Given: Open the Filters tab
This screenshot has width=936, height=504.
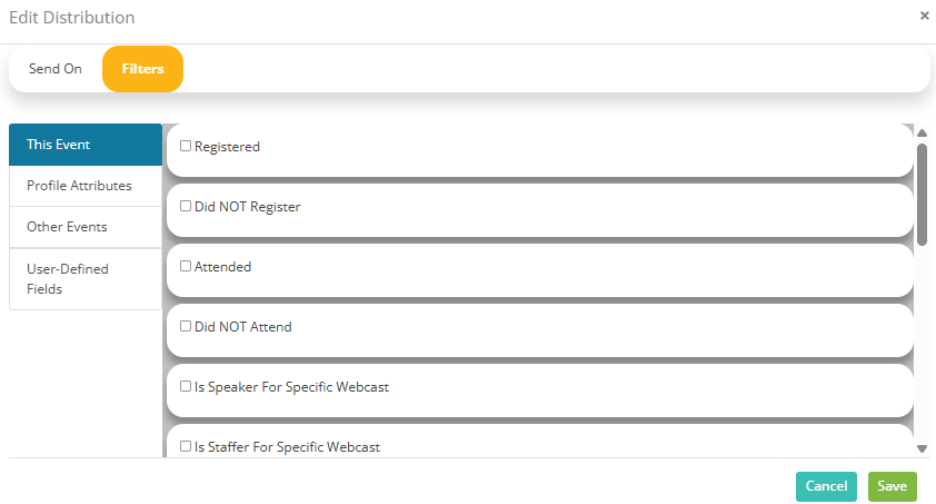Looking at the screenshot, I should tap(143, 69).
